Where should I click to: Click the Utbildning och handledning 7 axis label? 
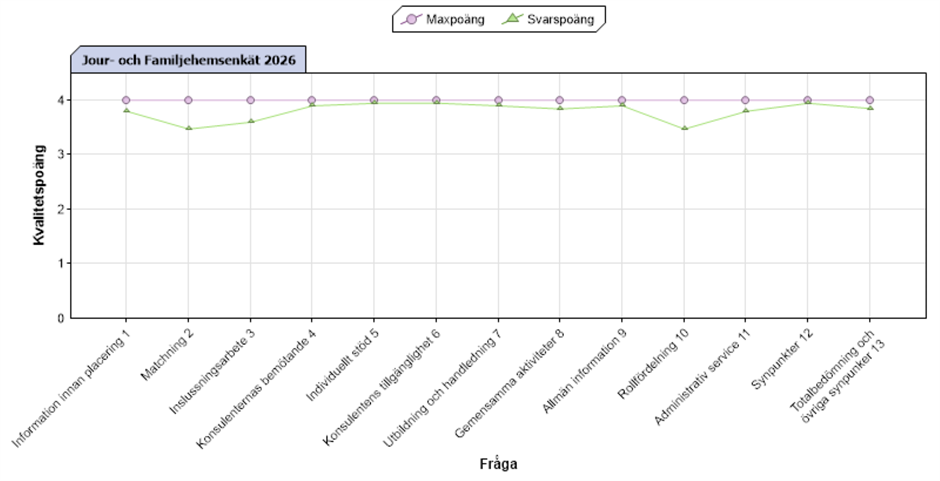pos(442,389)
